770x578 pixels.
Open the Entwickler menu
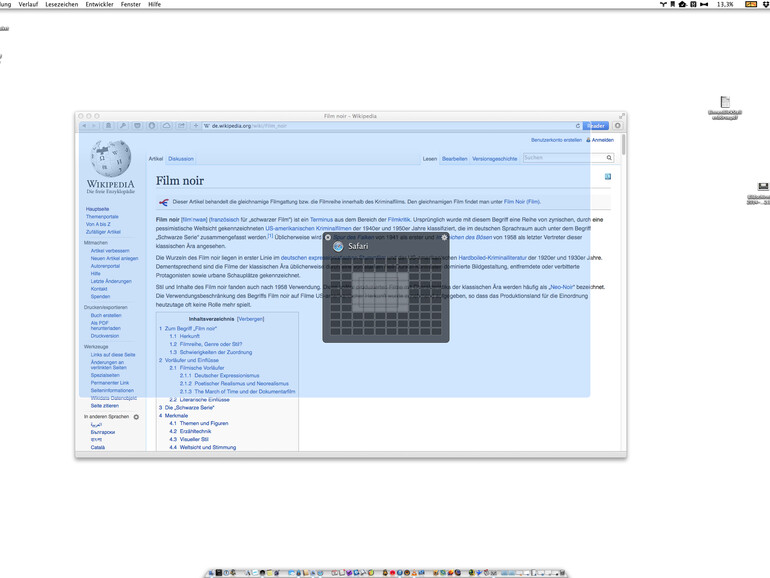pos(100,4)
